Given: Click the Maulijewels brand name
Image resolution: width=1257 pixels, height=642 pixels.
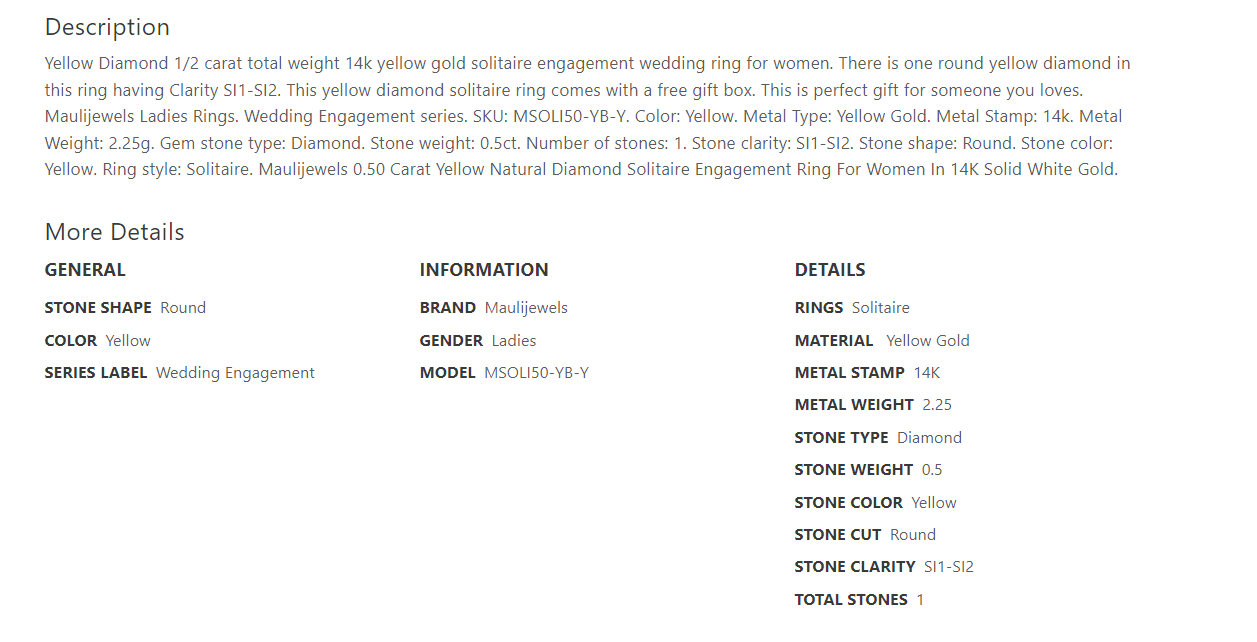Looking at the screenshot, I should [526, 308].
